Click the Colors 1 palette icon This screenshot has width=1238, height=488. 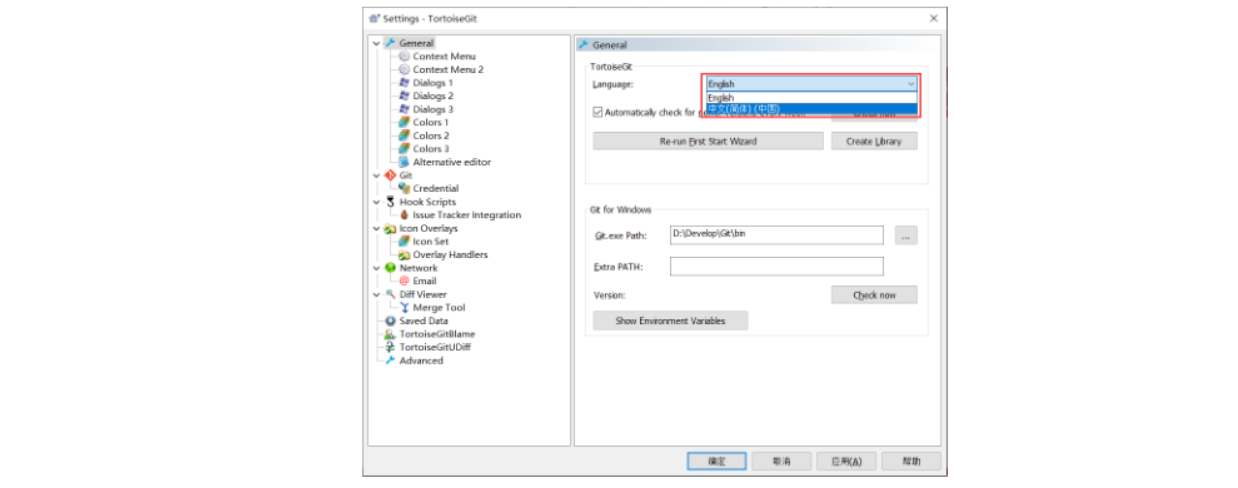click(x=404, y=122)
